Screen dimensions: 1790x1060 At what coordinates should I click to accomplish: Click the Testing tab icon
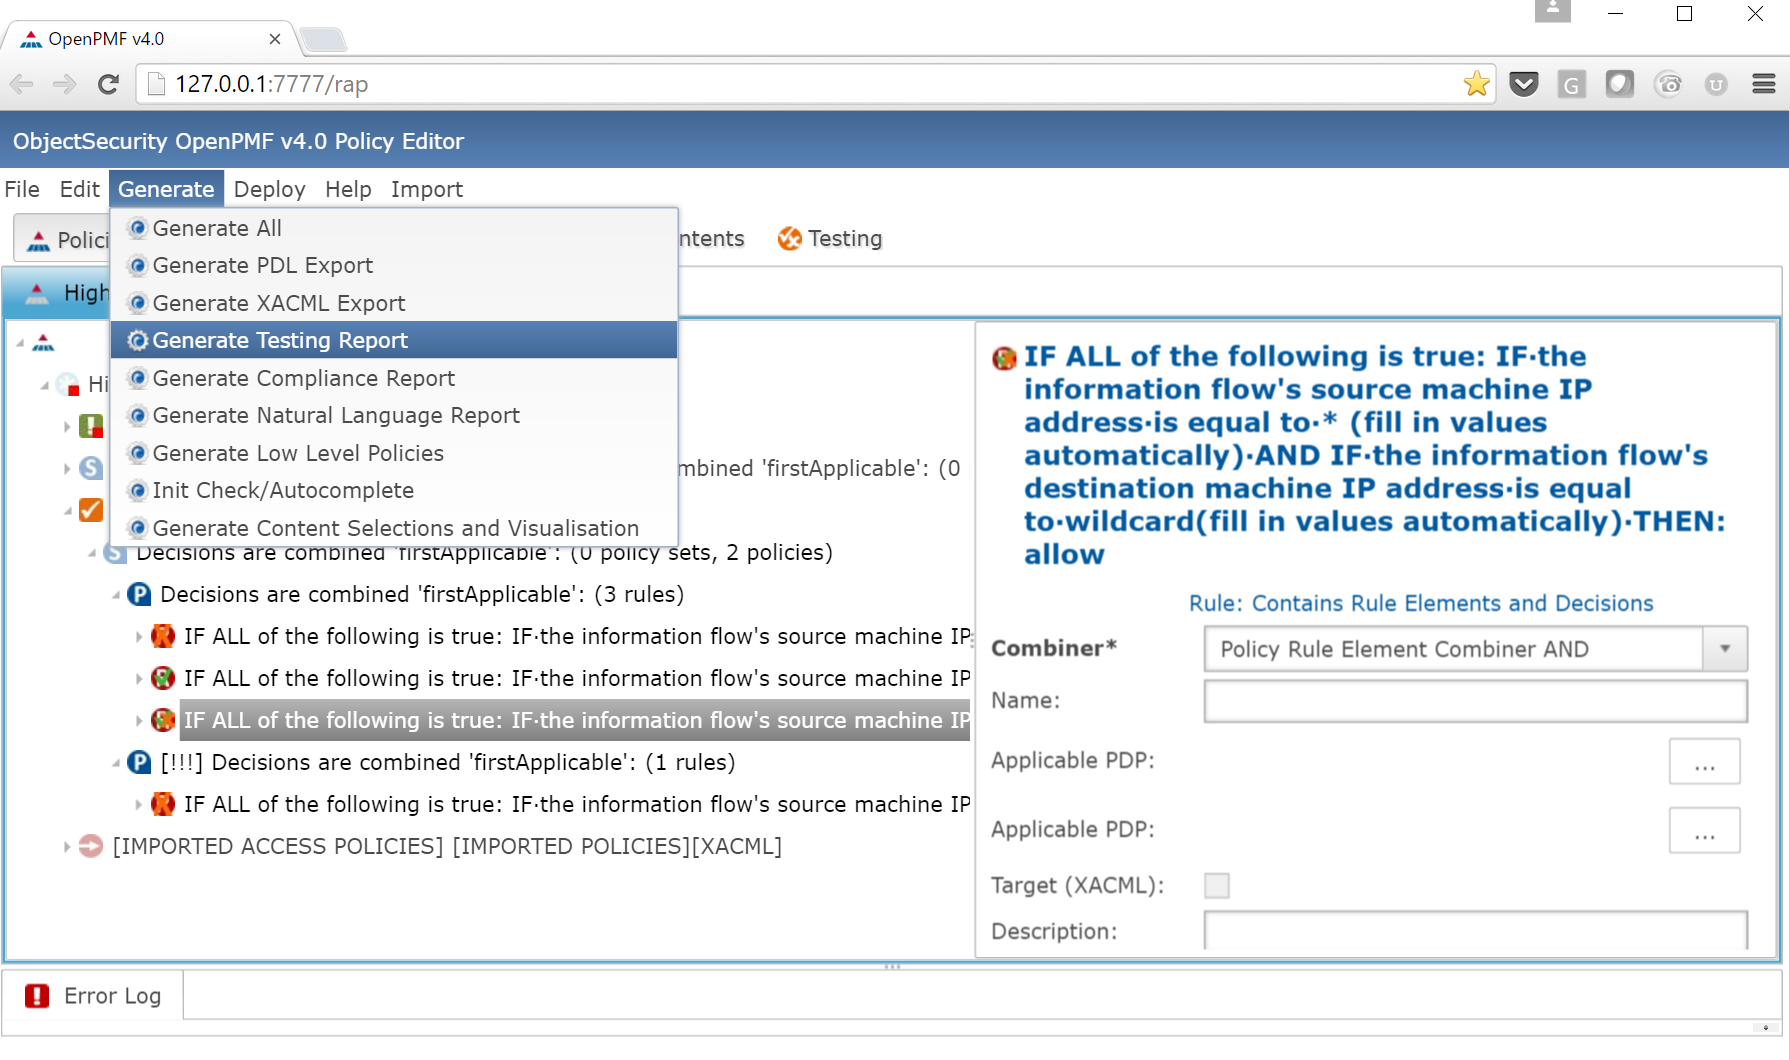[x=790, y=238]
